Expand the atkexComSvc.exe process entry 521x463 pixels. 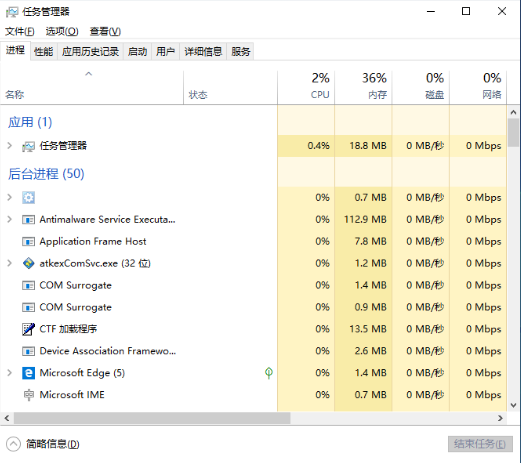(10, 263)
